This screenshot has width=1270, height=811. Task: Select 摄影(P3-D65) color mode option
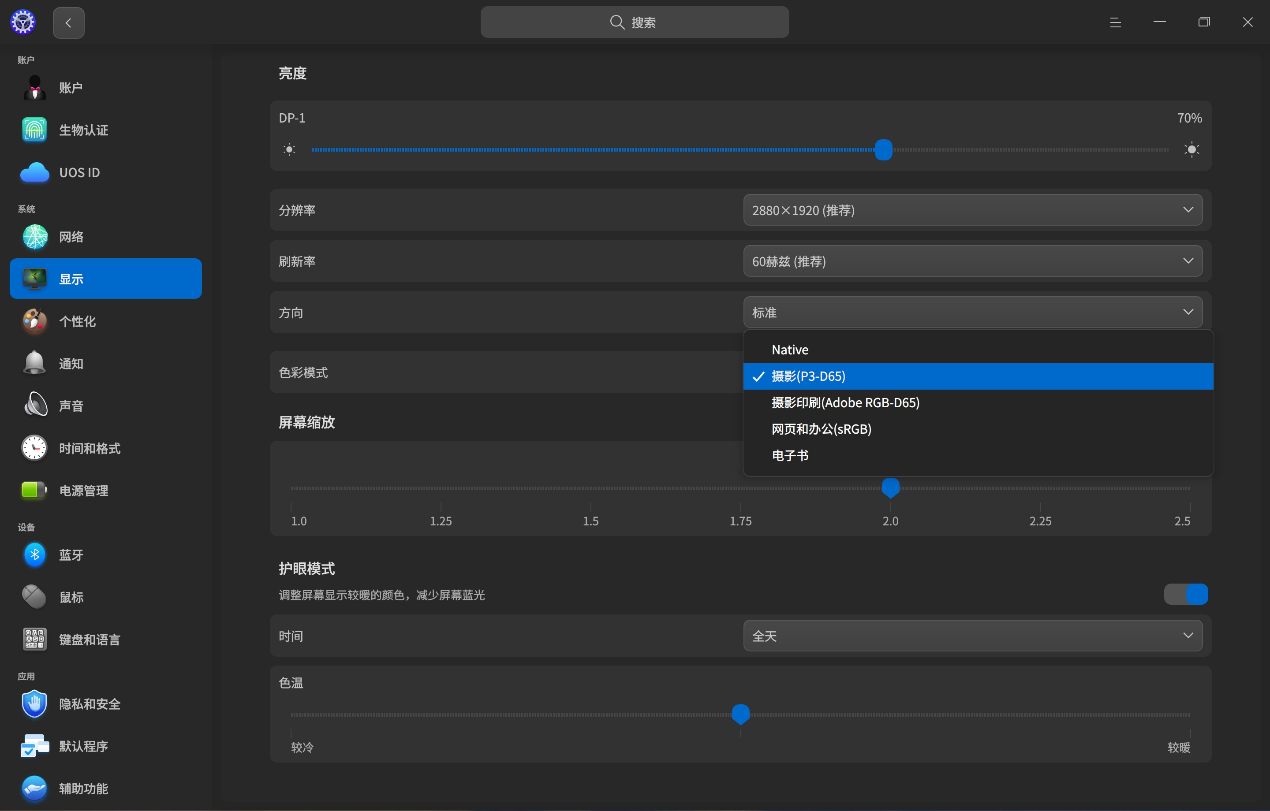tap(978, 376)
